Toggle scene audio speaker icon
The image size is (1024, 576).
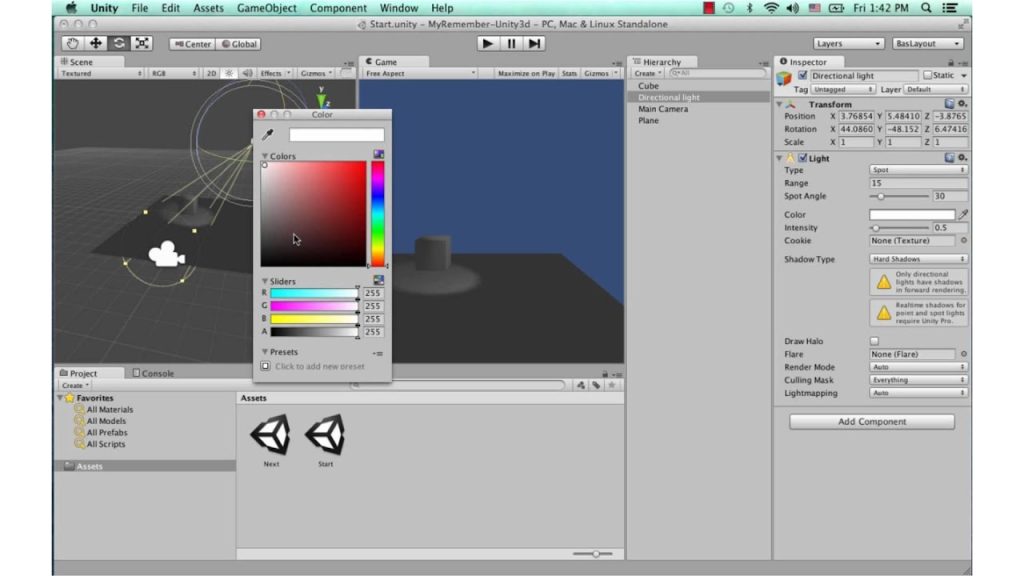pyautogui.click(x=247, y=73)
